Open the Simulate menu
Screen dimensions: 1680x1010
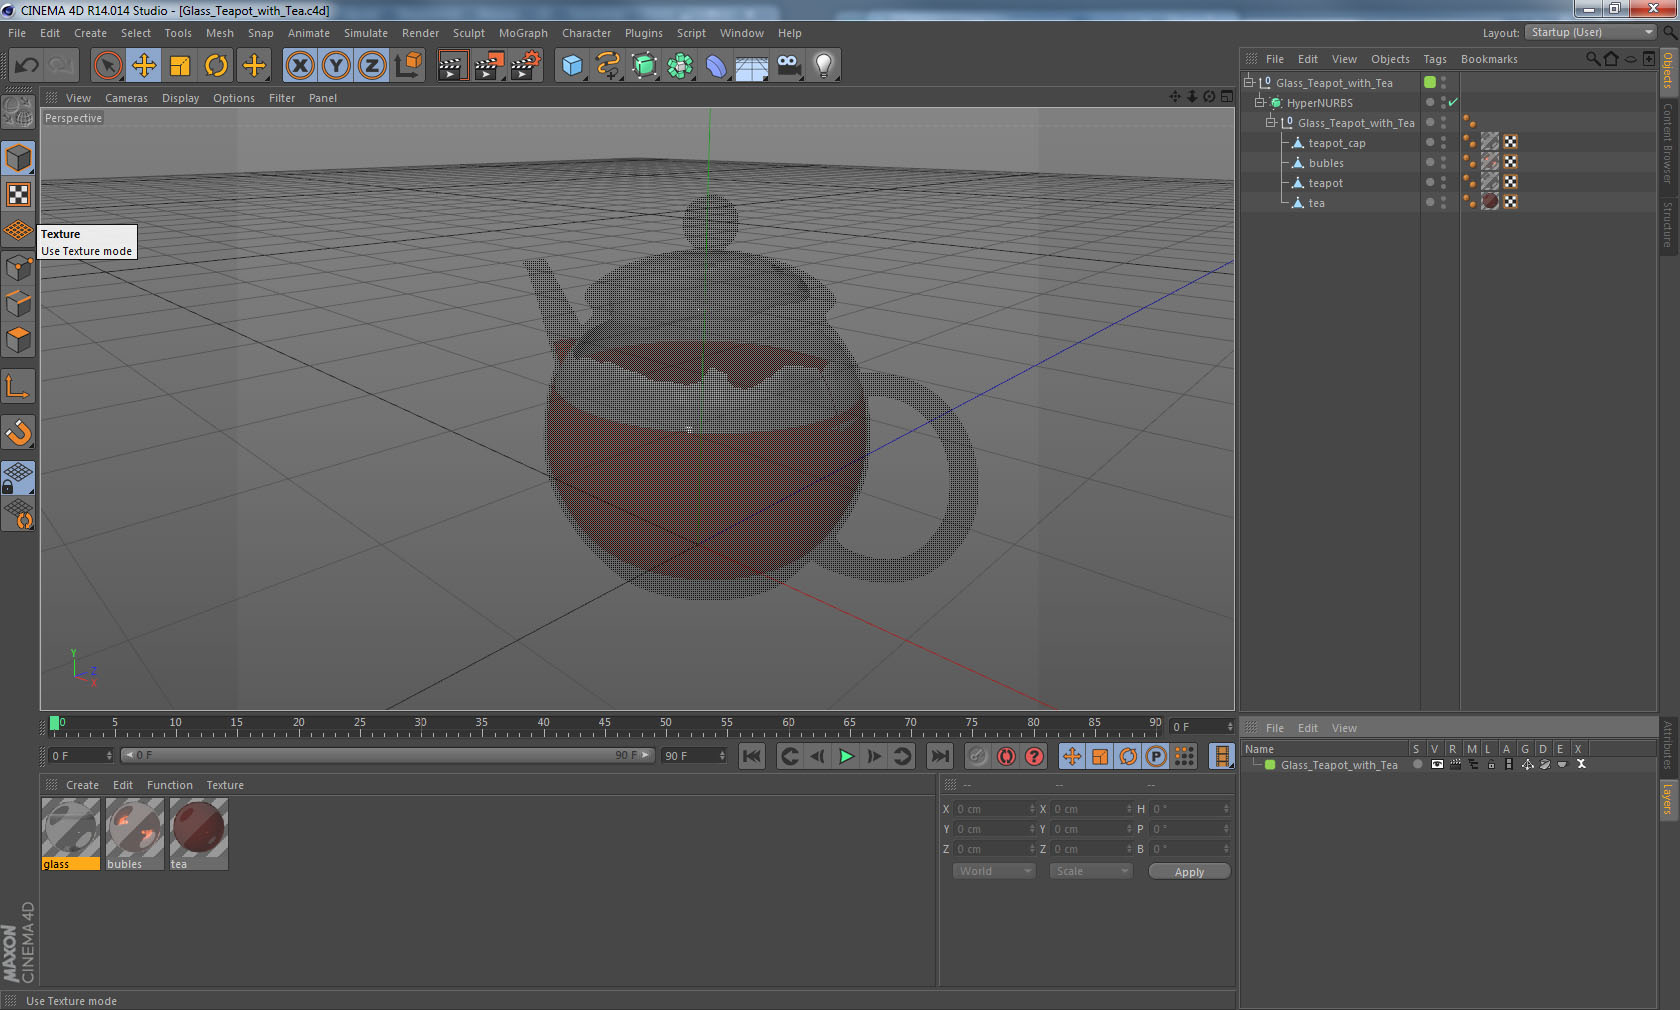click(366, 33)
